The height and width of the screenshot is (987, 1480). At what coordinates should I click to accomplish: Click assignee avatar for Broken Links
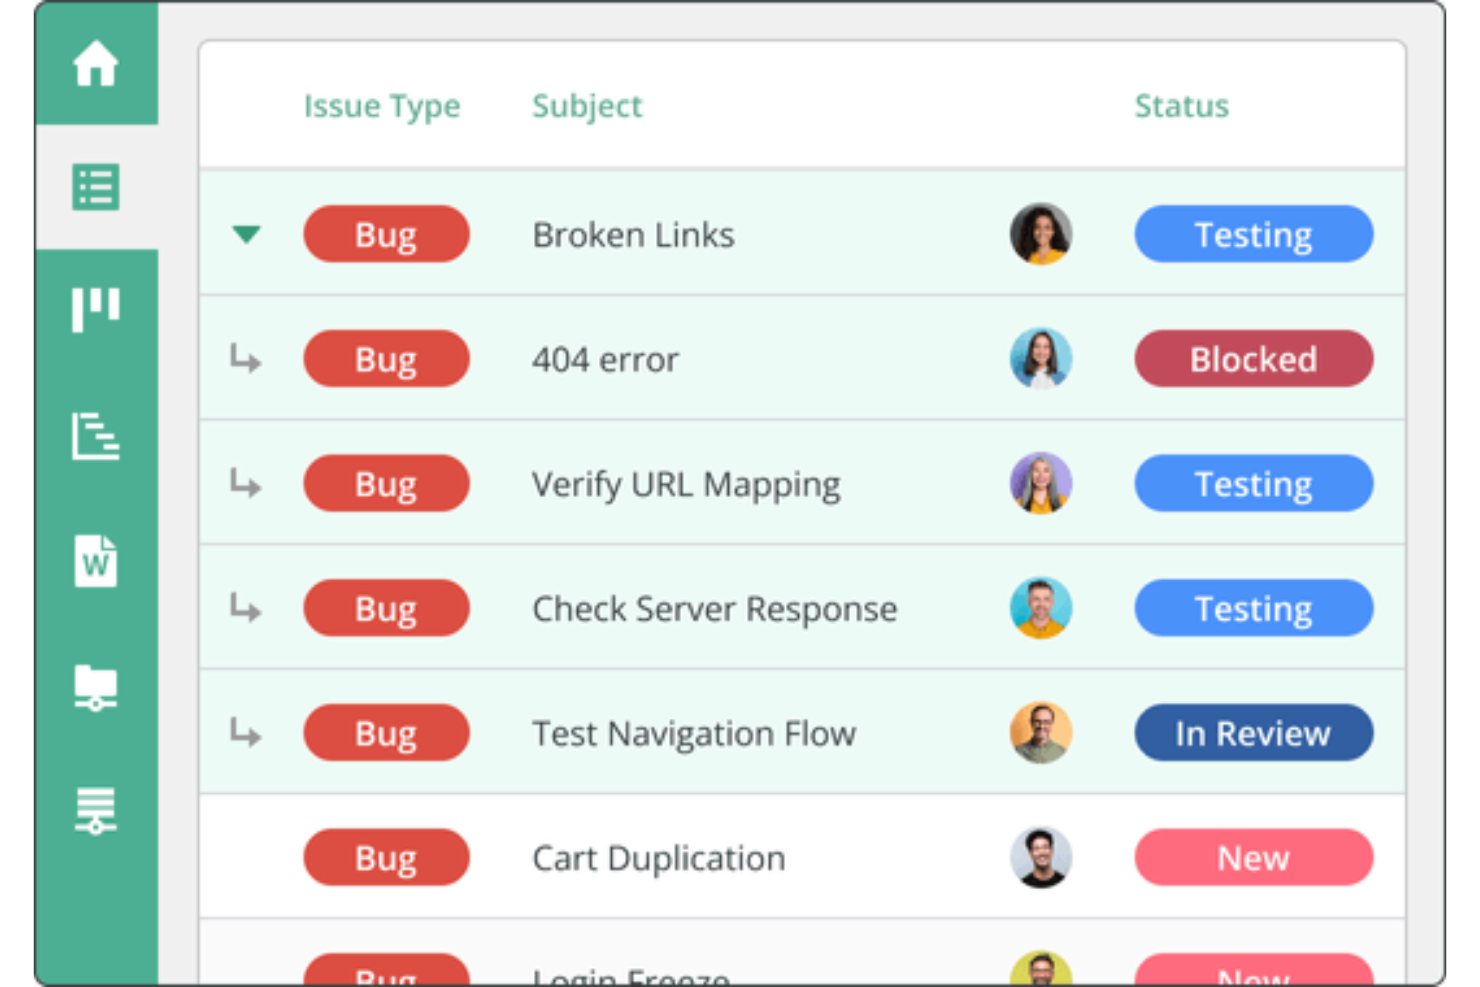point(1041,234)
